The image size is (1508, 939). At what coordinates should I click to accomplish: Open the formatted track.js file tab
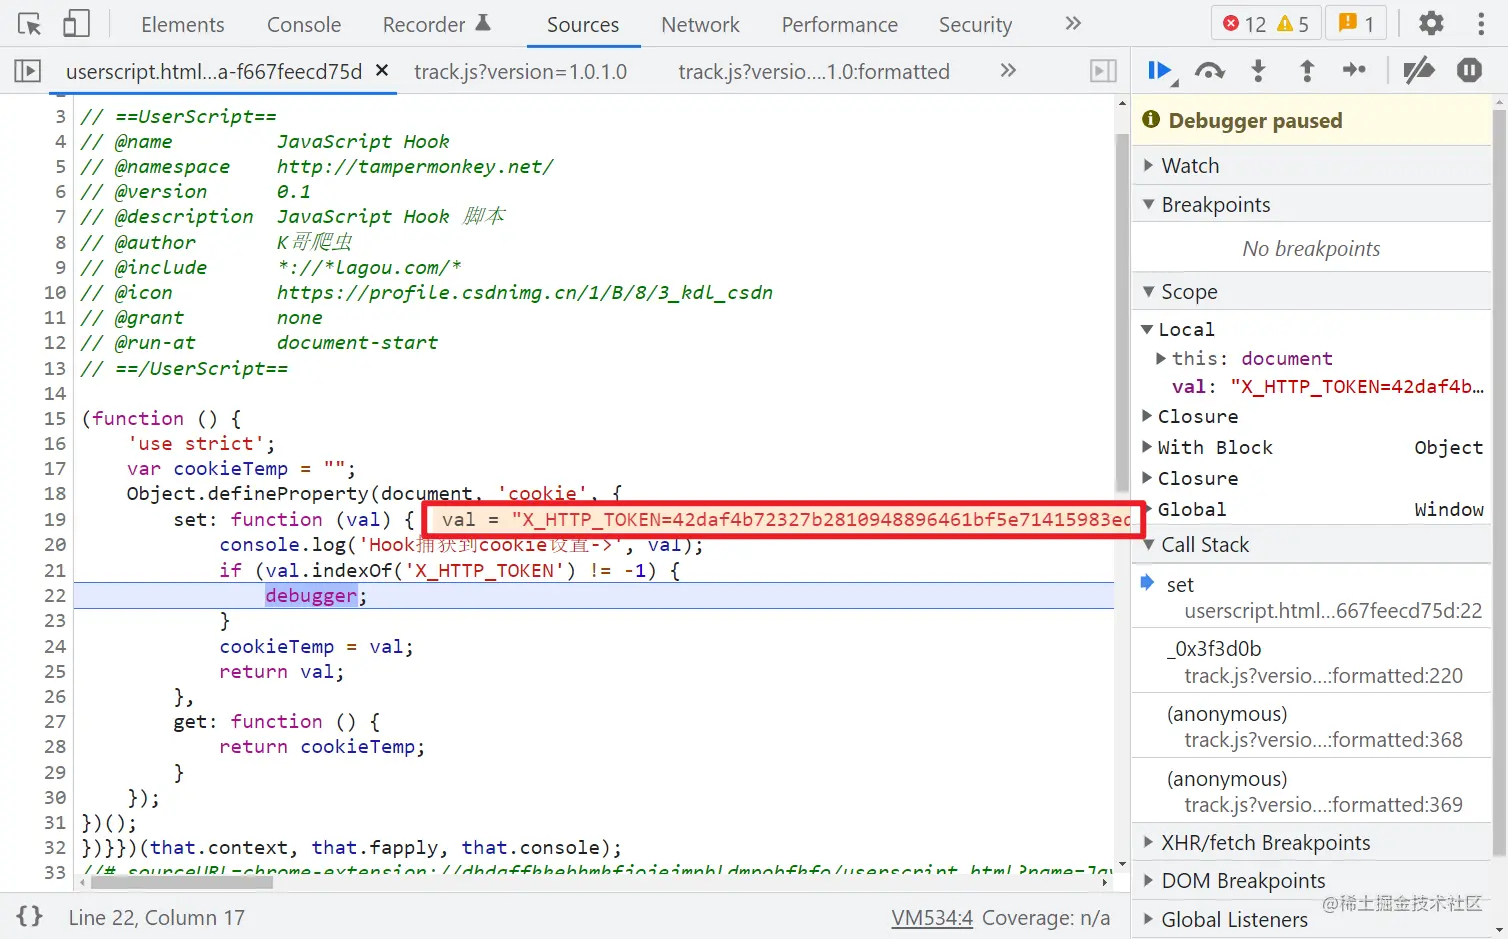click(814, 71)
